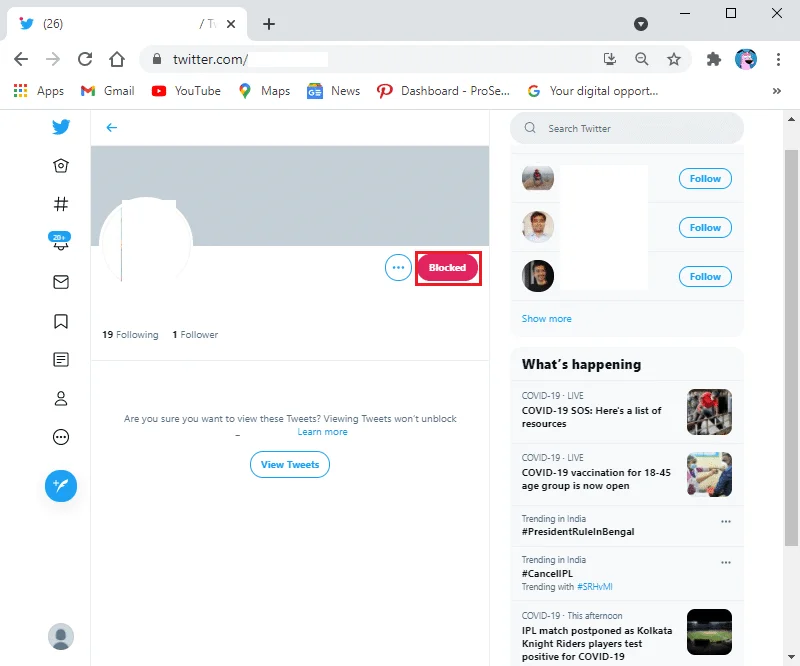800x666 pixels.
Task: Open the Explore hashtag icon
Action: pyautogui.click(x=61, y=204)
